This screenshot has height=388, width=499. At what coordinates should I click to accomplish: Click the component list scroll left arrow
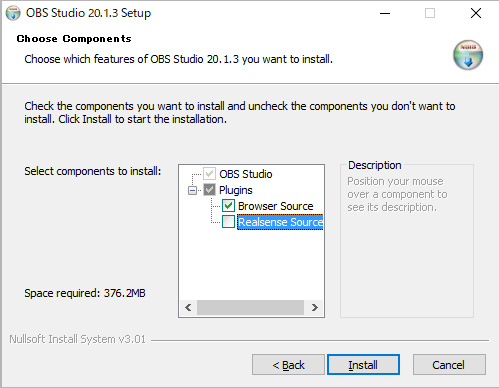[x=188, y=307]
